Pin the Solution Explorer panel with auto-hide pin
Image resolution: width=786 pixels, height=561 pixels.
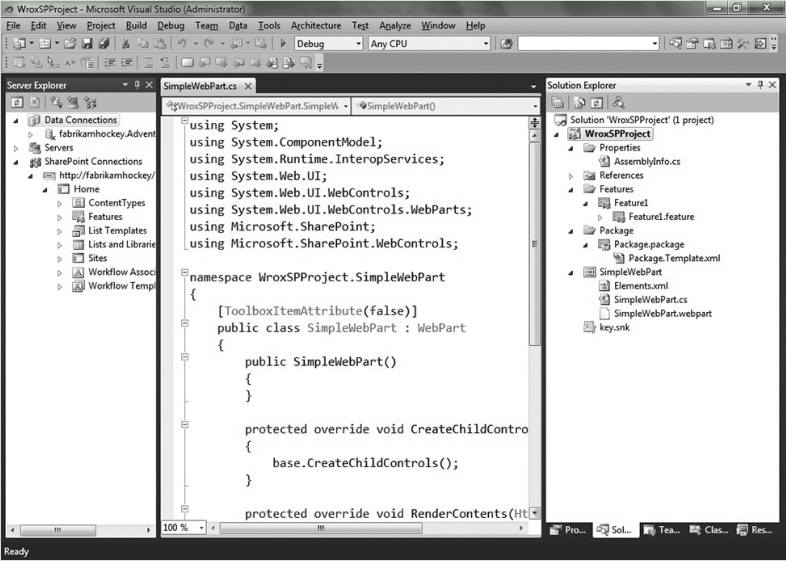click(x=760, y=85)
